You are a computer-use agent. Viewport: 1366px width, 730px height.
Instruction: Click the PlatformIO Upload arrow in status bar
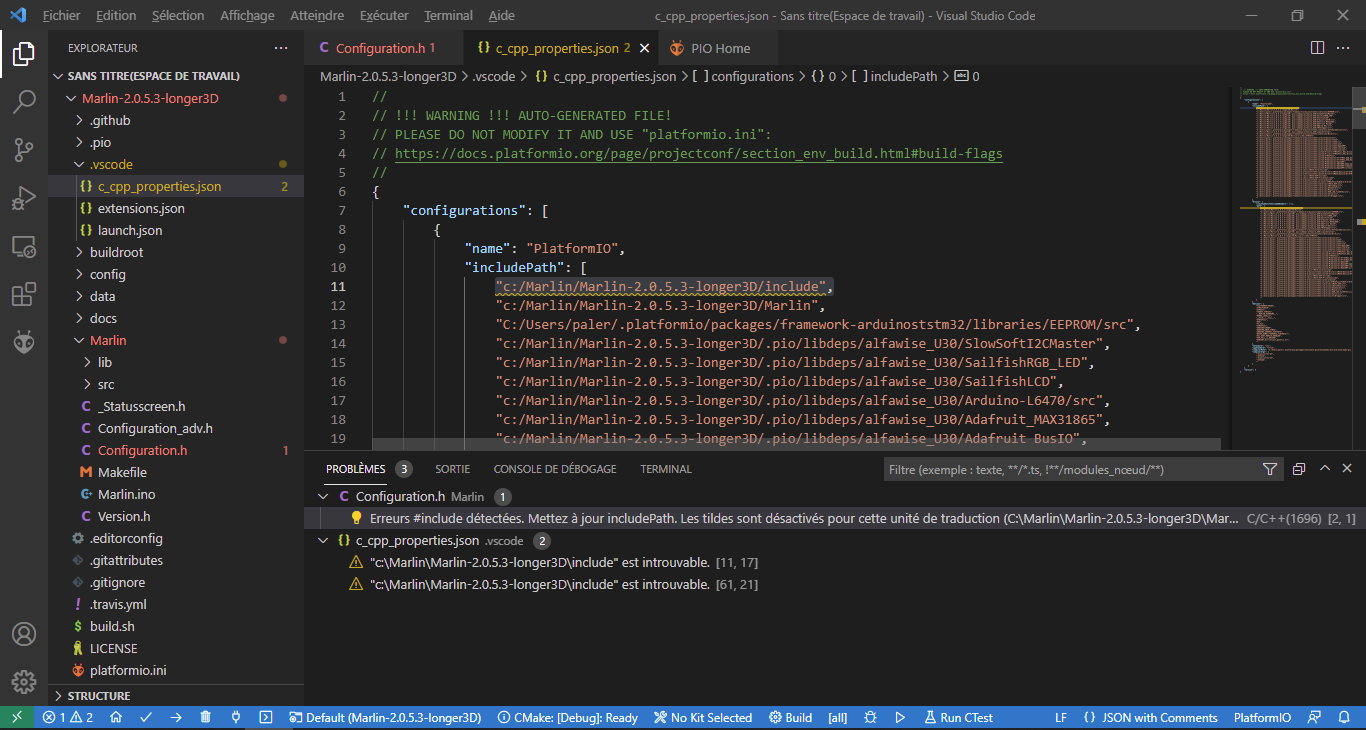click(176, 718)
